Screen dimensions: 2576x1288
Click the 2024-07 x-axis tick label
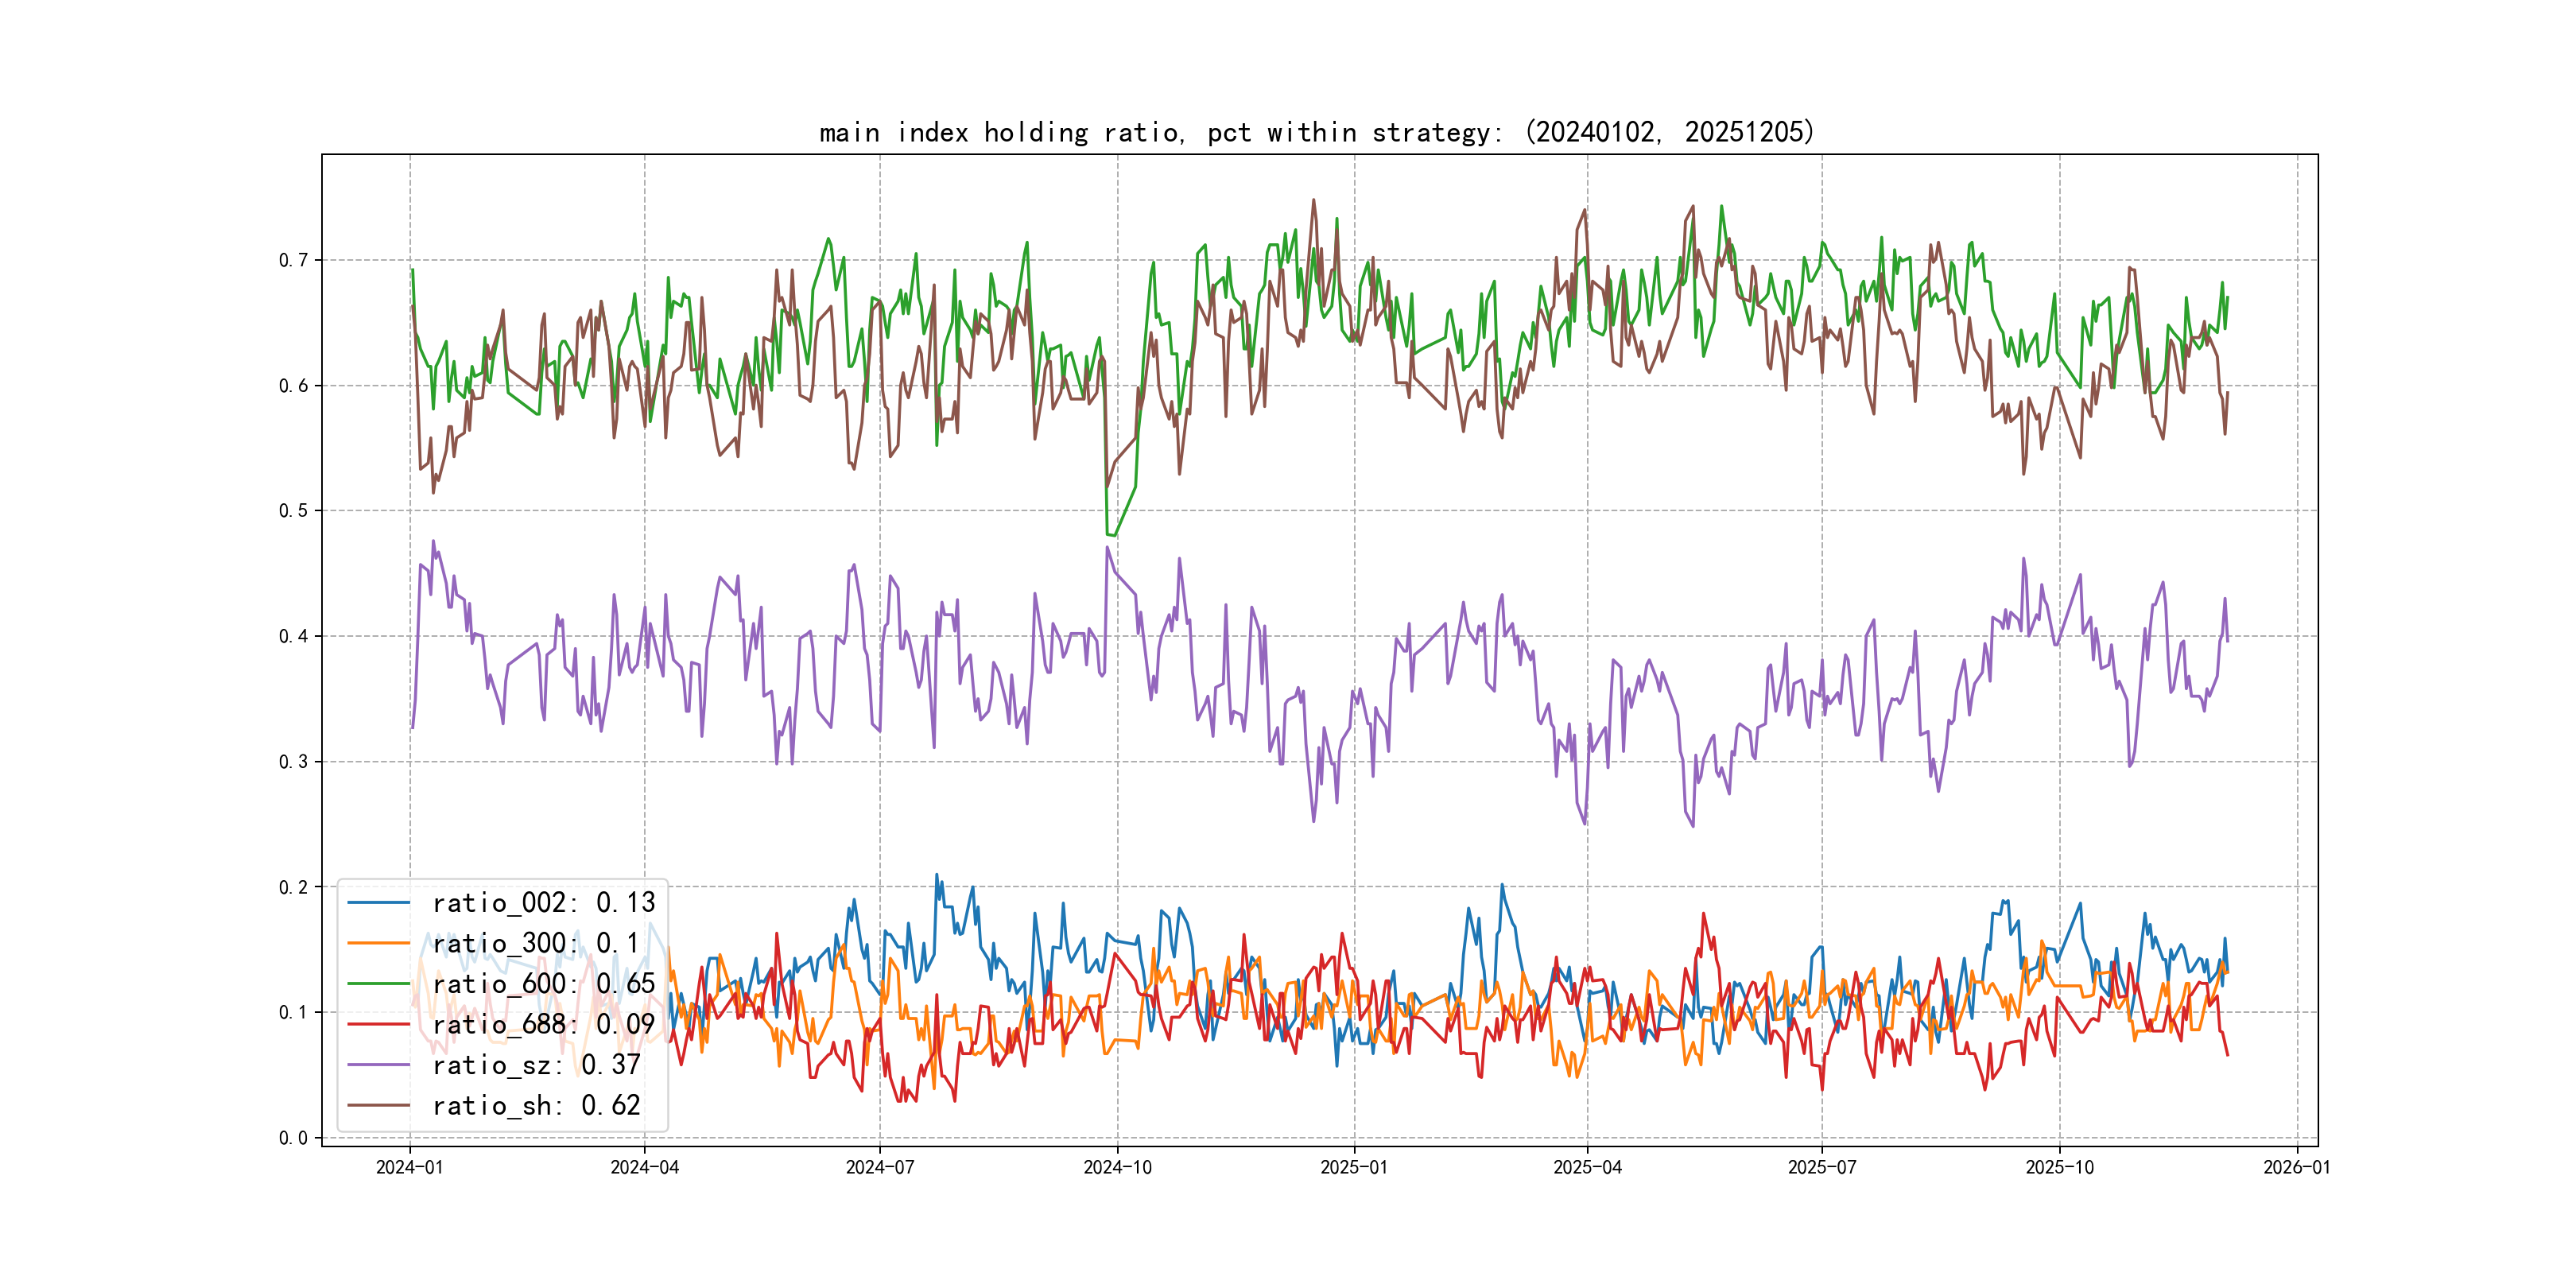[x=879, y=1167]
